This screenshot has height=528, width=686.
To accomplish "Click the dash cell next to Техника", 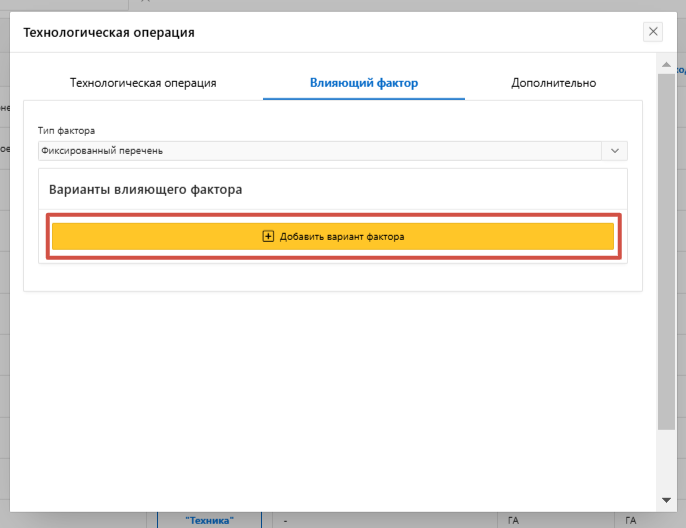I will [286, 520].
